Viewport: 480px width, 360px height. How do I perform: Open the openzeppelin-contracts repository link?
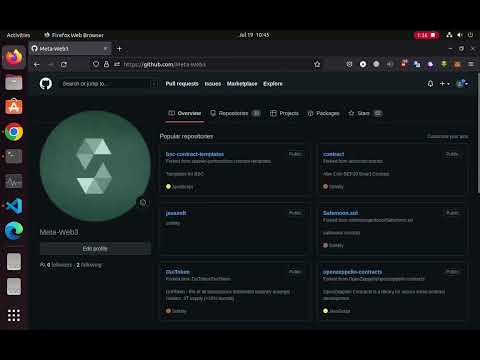tap(352, 272)
